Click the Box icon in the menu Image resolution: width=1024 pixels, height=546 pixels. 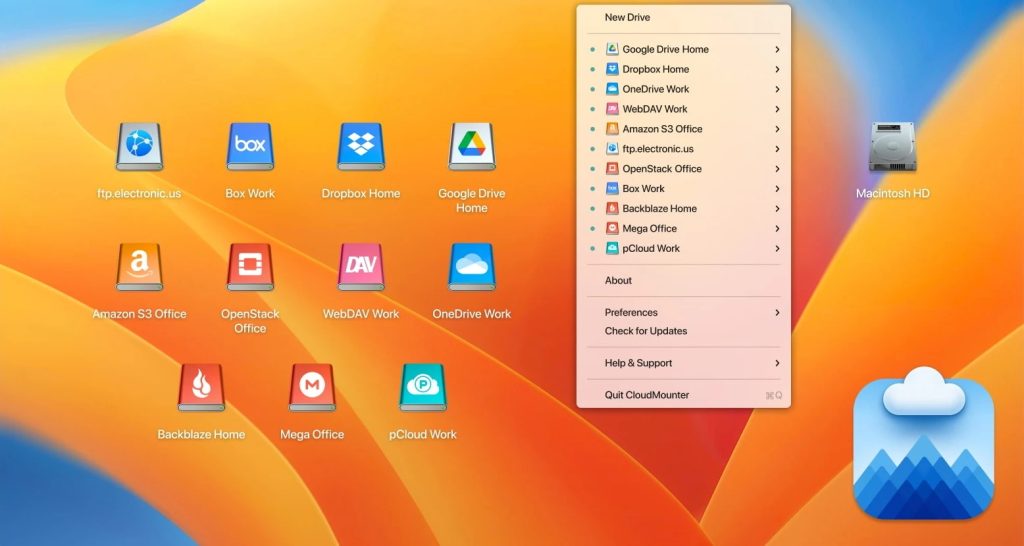tap(612, 188)
